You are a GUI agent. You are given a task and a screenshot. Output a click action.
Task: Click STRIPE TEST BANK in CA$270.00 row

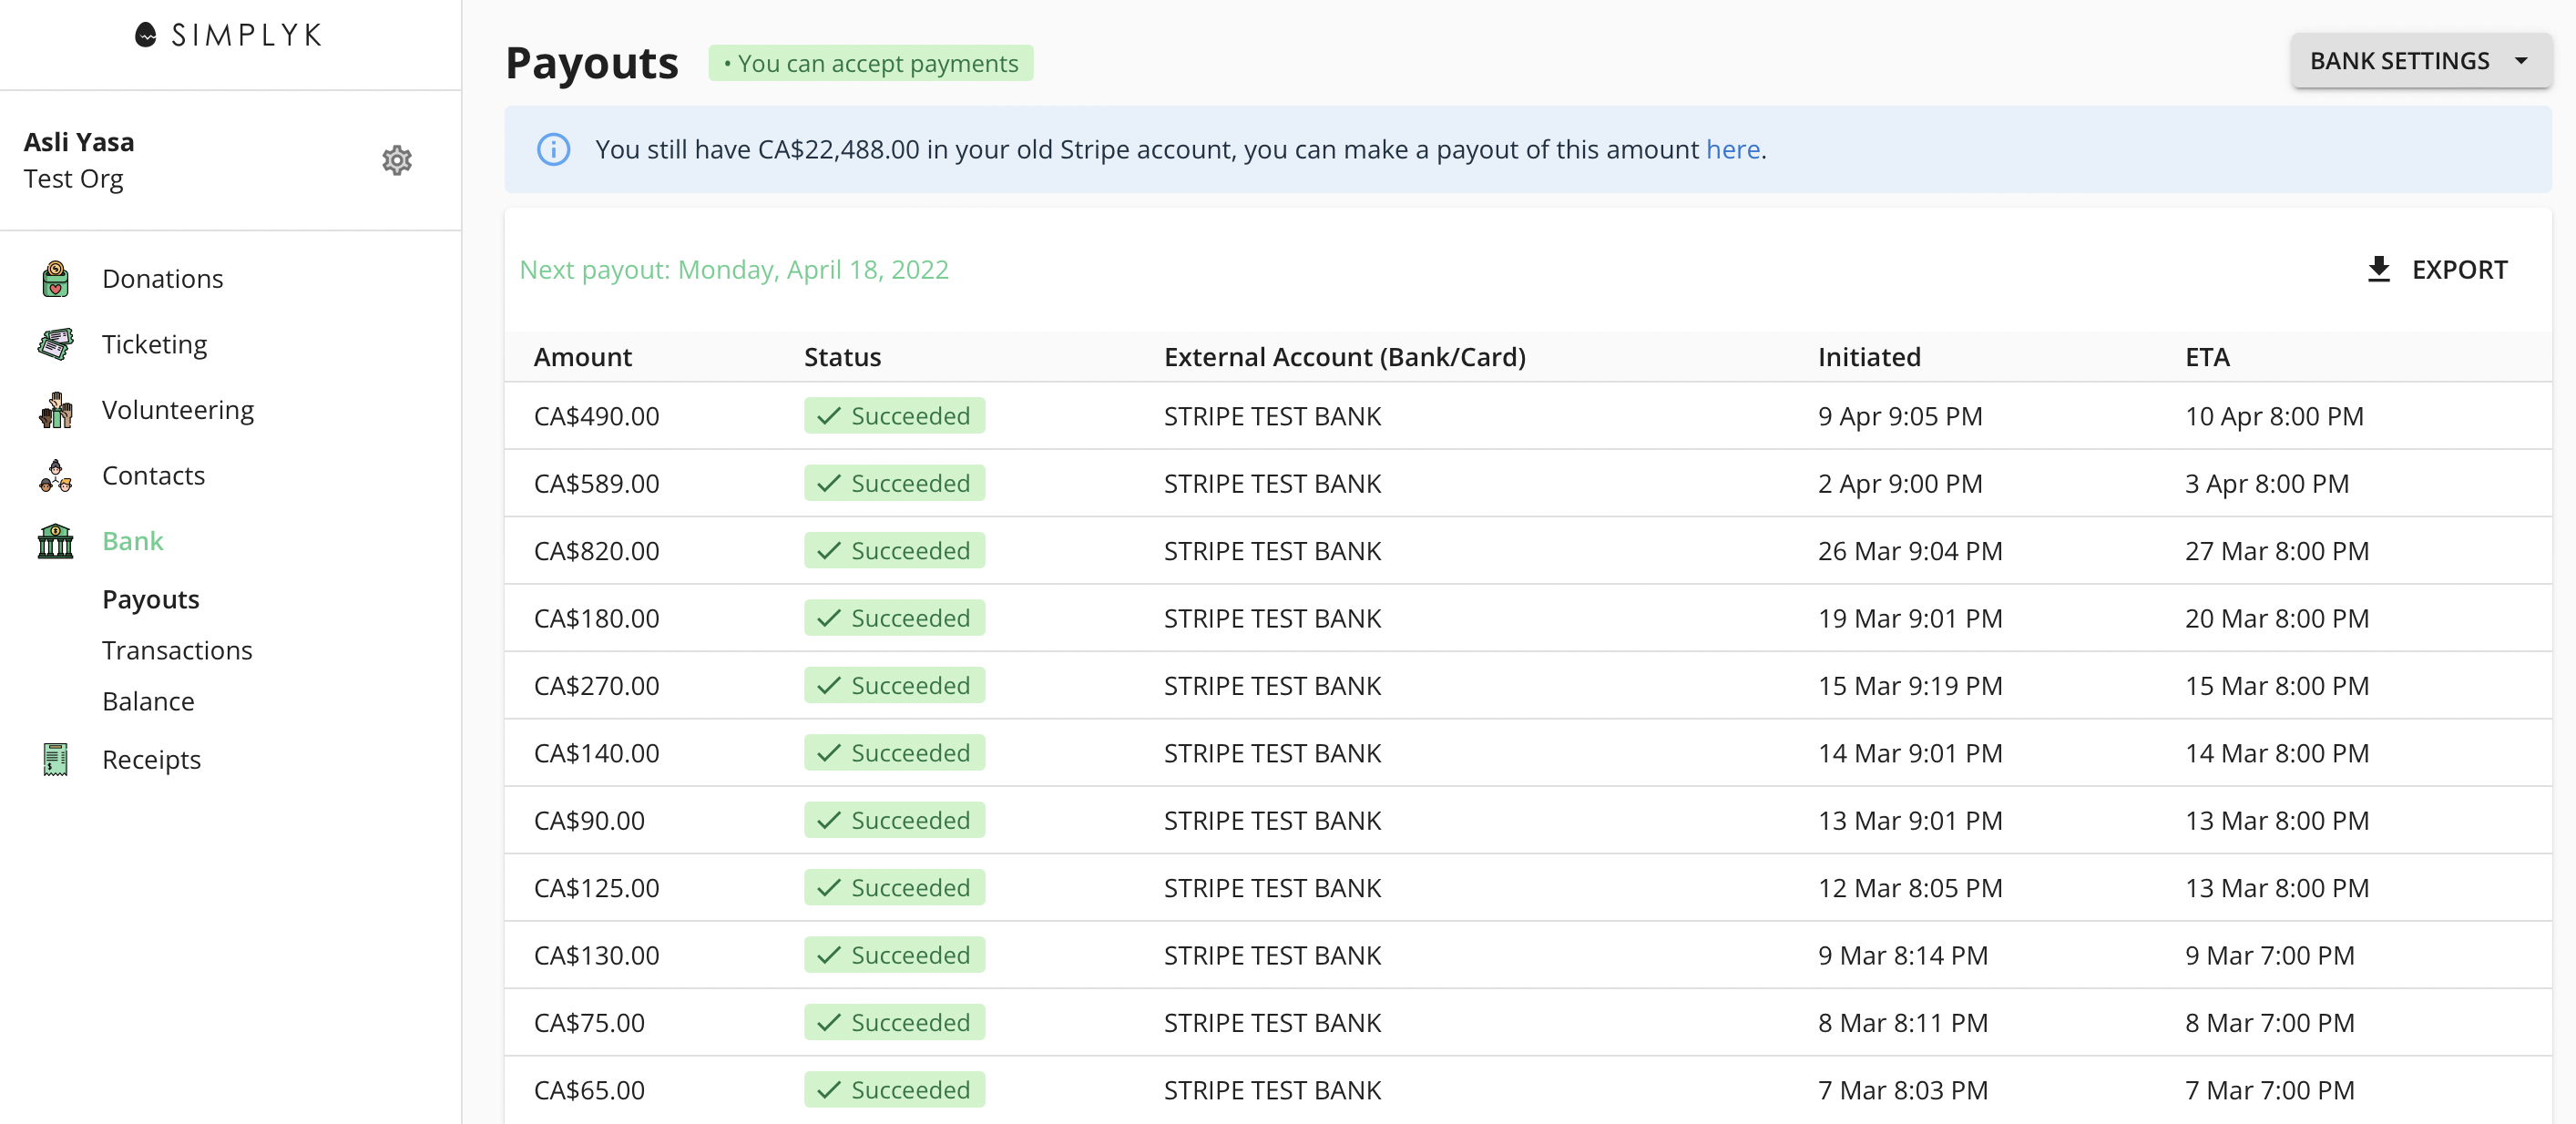pos(1272,686)
